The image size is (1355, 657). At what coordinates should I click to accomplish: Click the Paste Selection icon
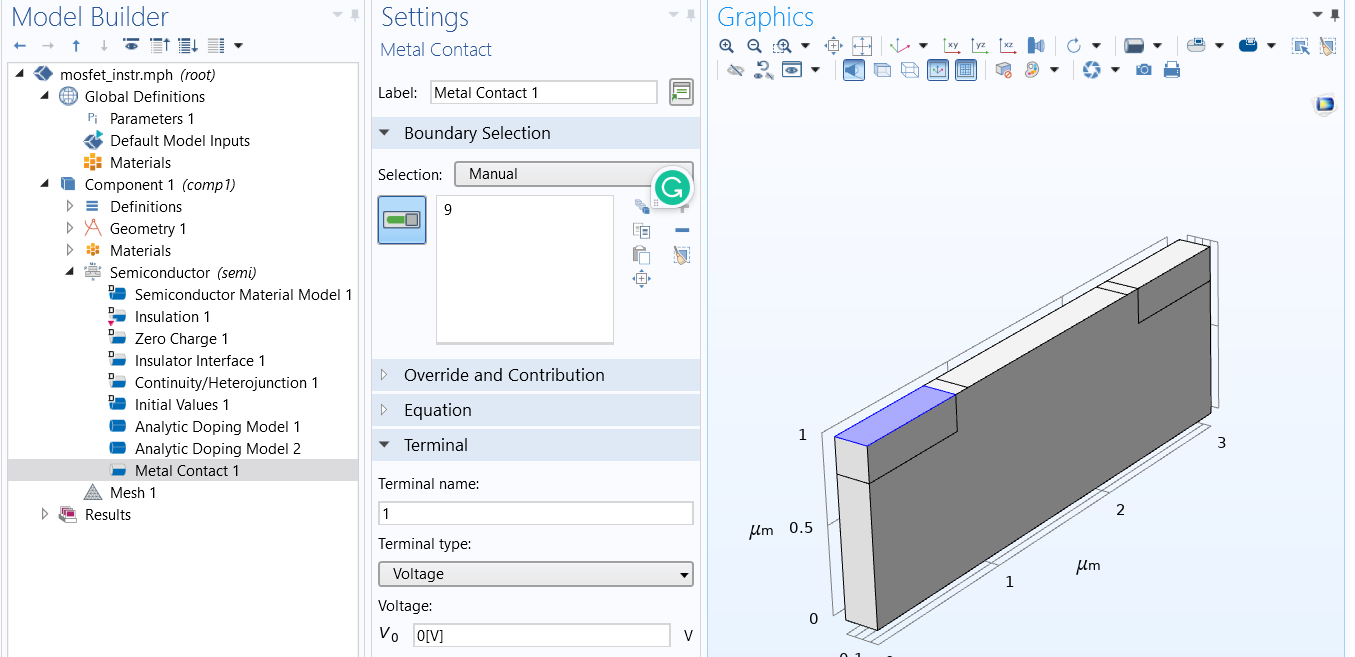point(642,254)
